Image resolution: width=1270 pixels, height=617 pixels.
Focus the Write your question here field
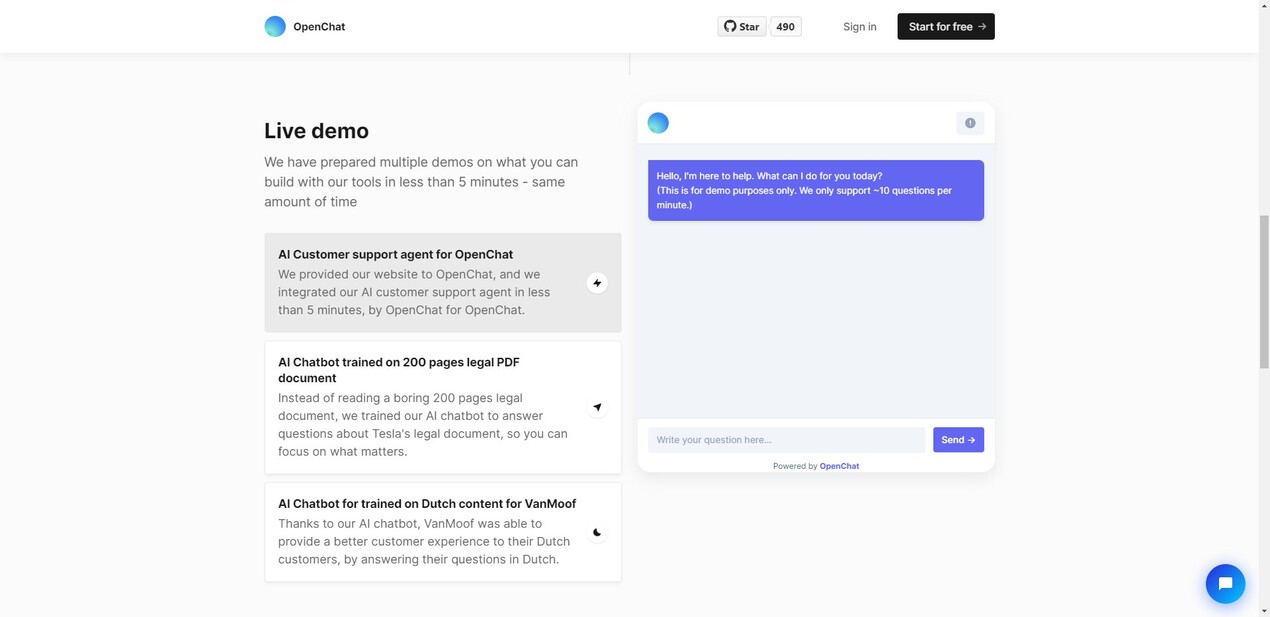[787, 440]
